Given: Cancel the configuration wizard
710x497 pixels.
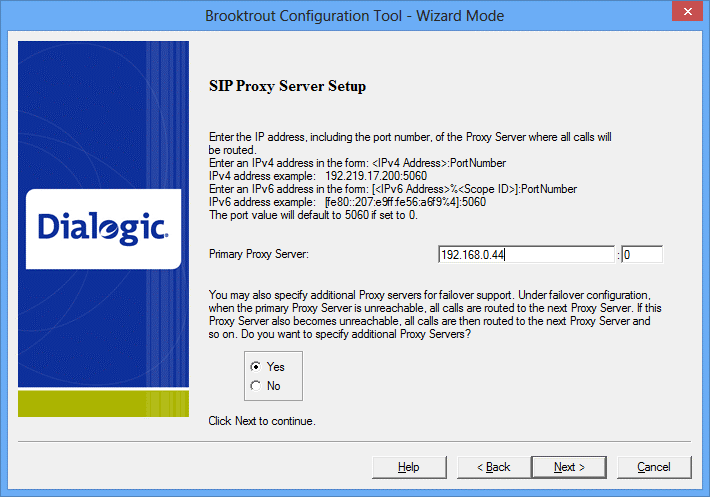Looking at the screenshot, I should [x=654, y=467].
